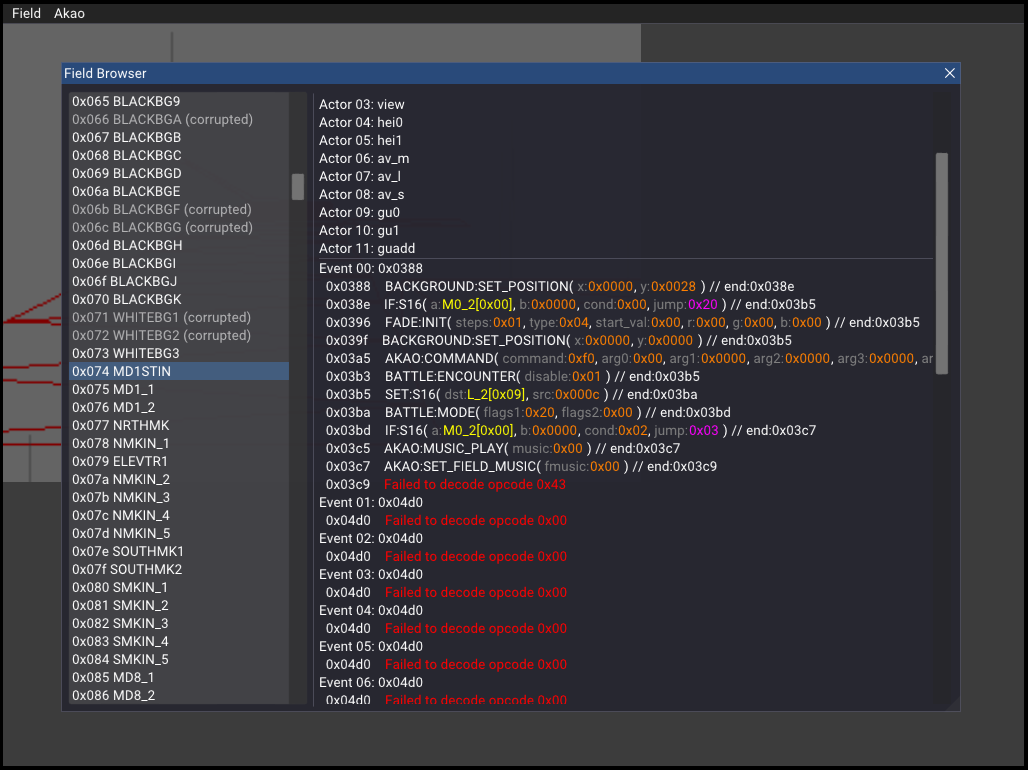
Task: Click the Actor 11: guadd entry
Action: pos(367,248)
